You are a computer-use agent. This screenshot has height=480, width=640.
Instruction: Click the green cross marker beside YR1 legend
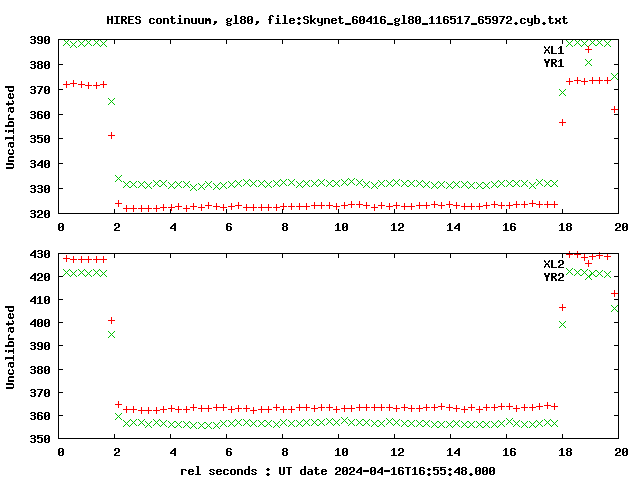(588, 62)
